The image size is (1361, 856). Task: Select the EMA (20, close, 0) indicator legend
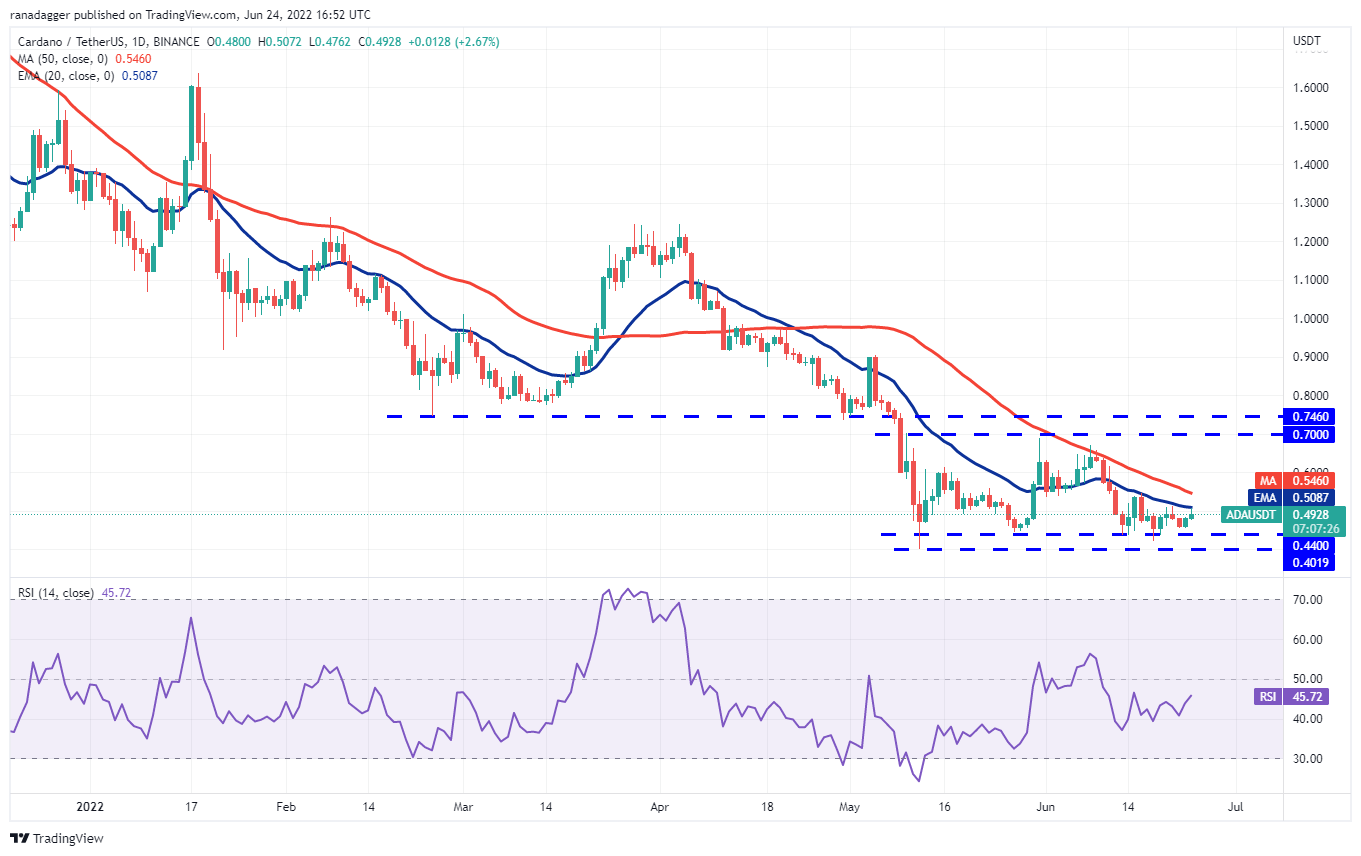(85, 76)
